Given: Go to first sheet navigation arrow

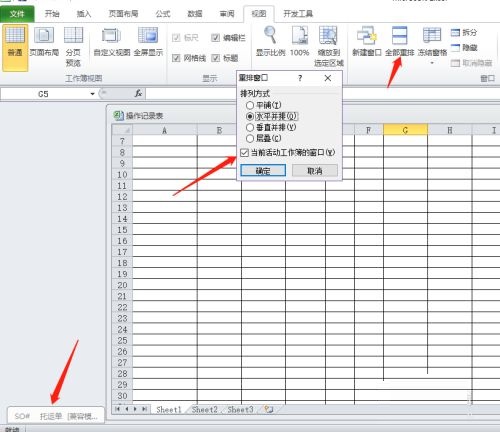Looking at the screenshot, I should pyautogui.click(x=117, y=409).
